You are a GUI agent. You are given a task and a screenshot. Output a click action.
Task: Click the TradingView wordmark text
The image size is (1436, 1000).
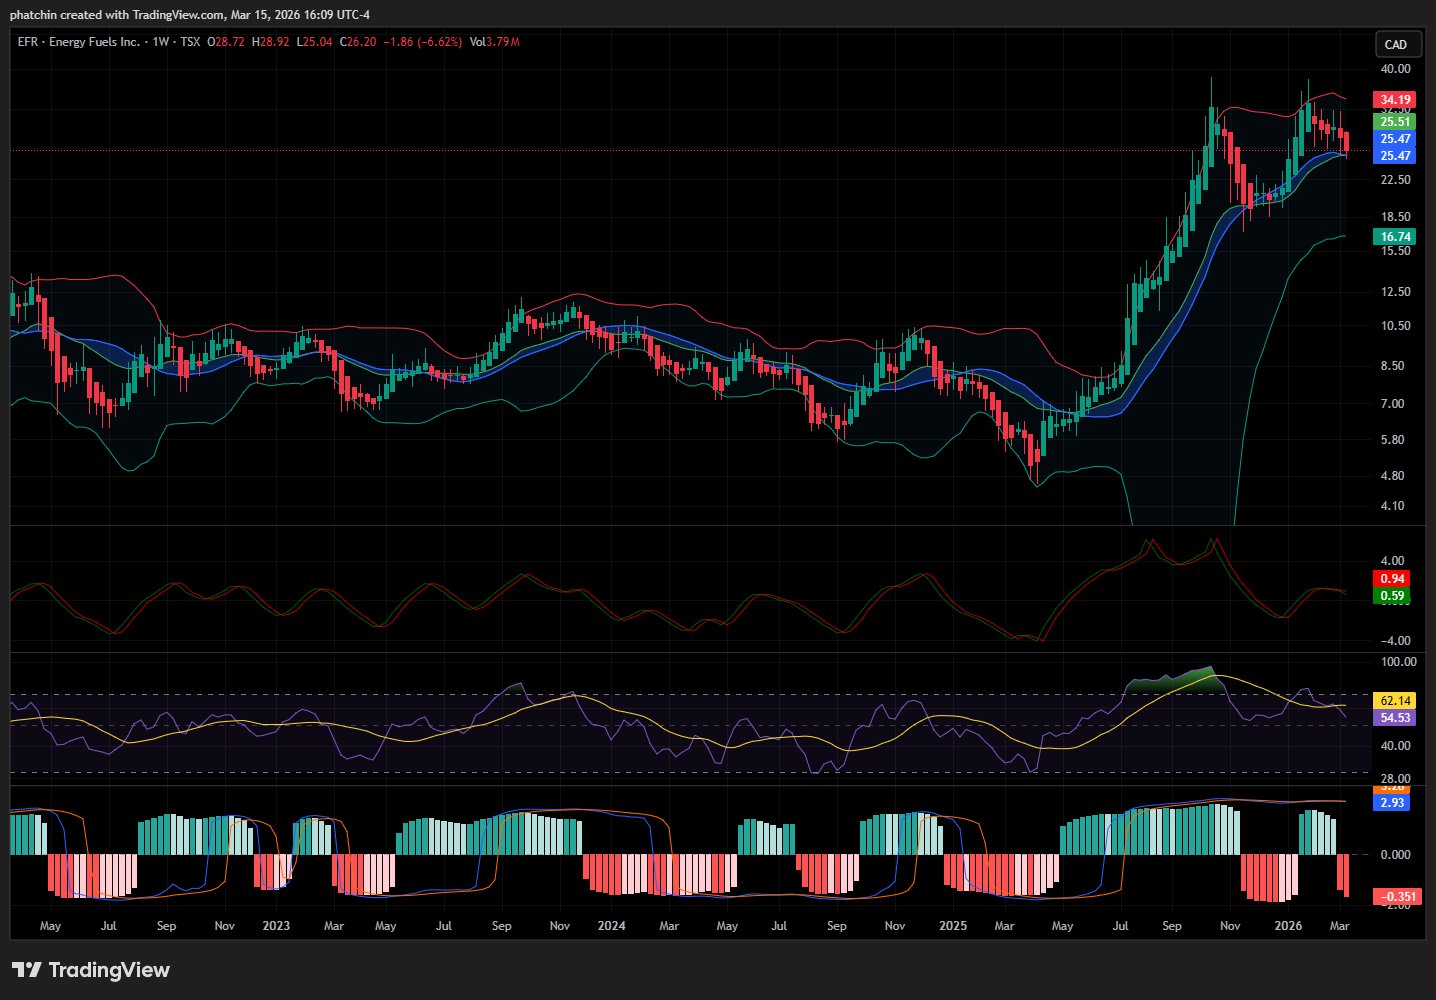pyautogui.click(x=109, y=970)
